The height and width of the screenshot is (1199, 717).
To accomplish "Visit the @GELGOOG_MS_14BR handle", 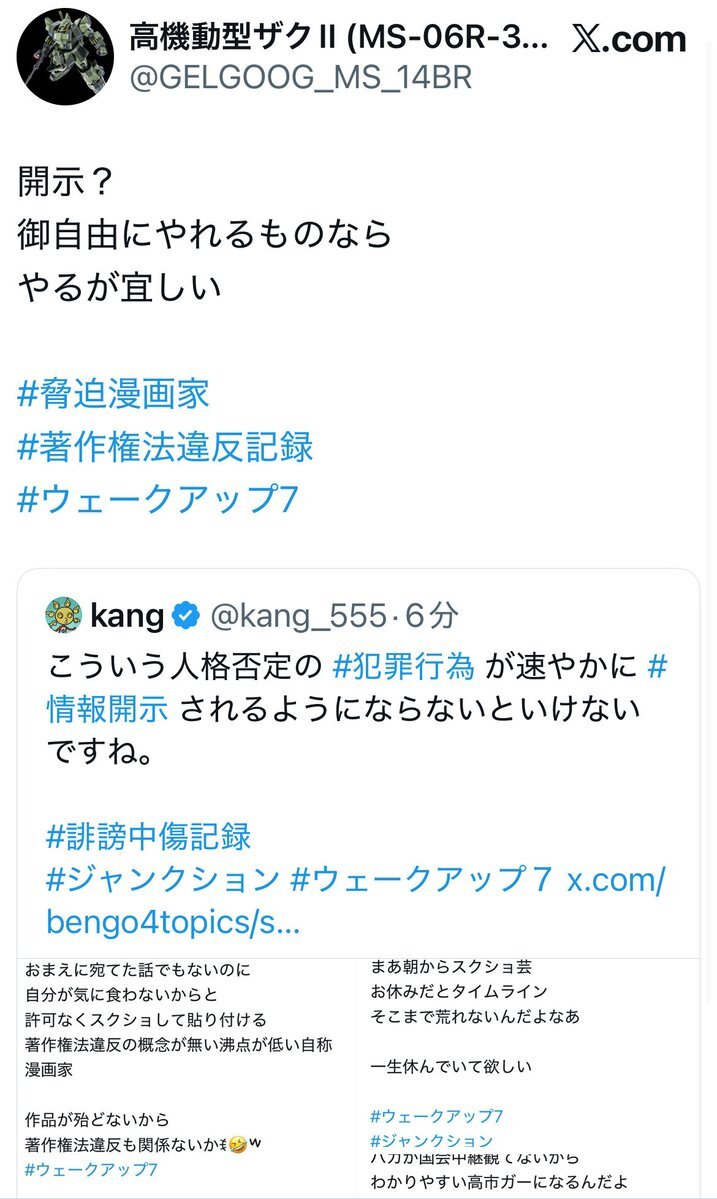I will [x=300, y=79].
